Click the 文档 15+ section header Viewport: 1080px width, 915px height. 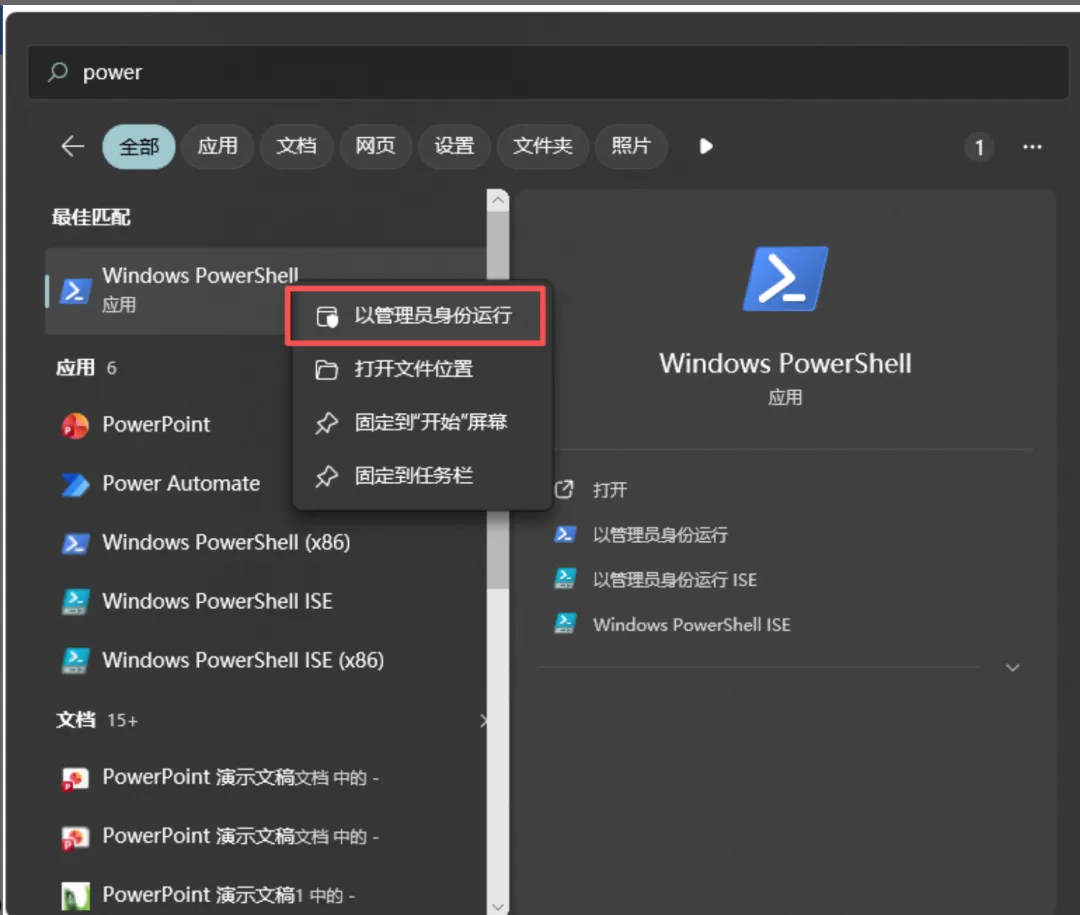click(x=96, y=720)
